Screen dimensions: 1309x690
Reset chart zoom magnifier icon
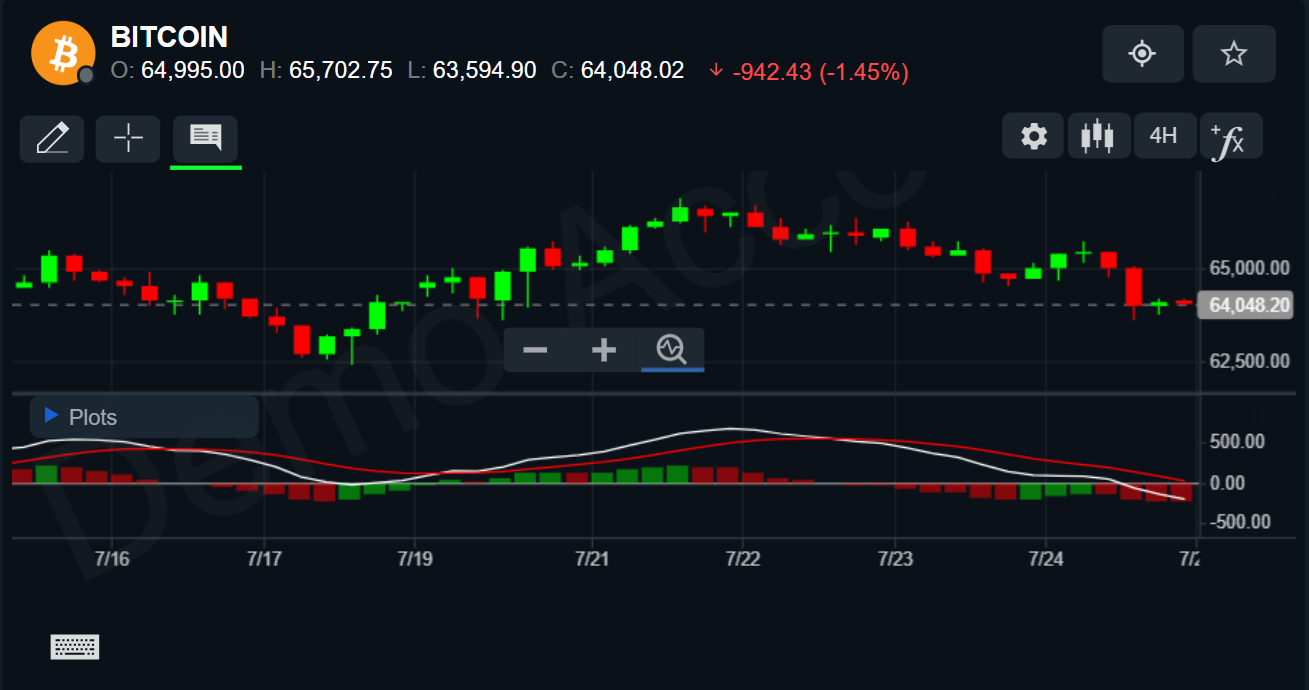coord(672,349)
